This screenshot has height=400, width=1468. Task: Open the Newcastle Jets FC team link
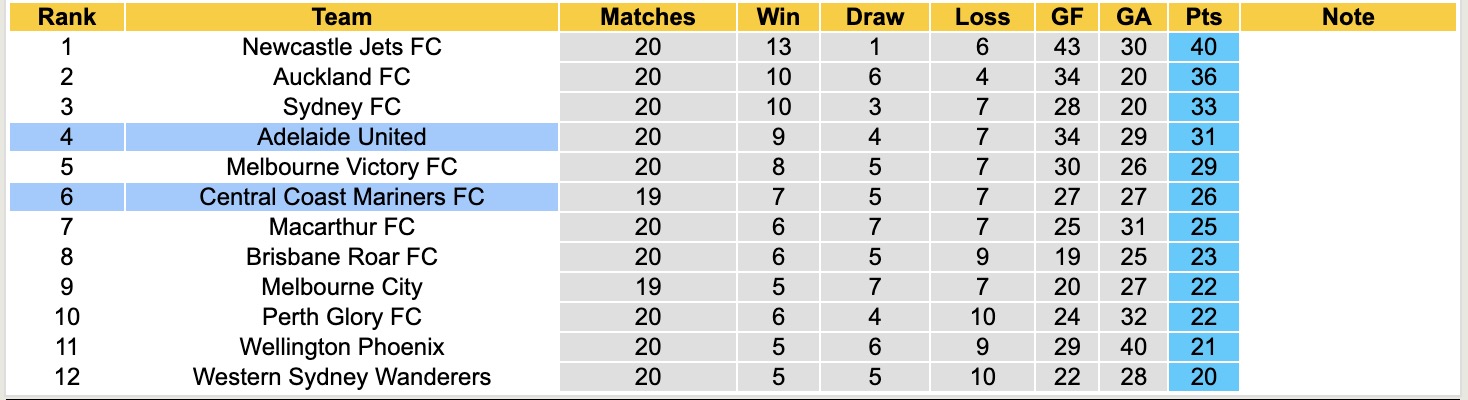click(341, 47)
